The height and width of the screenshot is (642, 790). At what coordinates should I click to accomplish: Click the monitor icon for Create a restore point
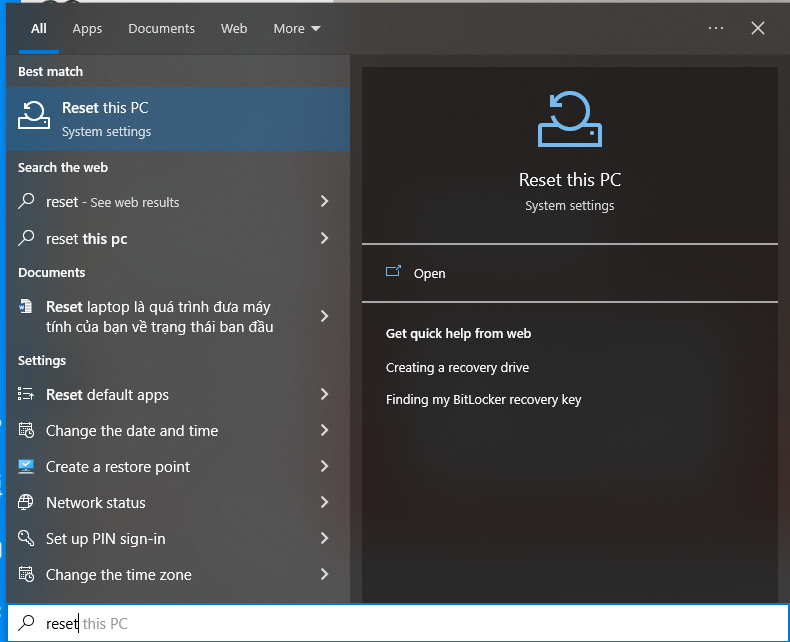26,466
